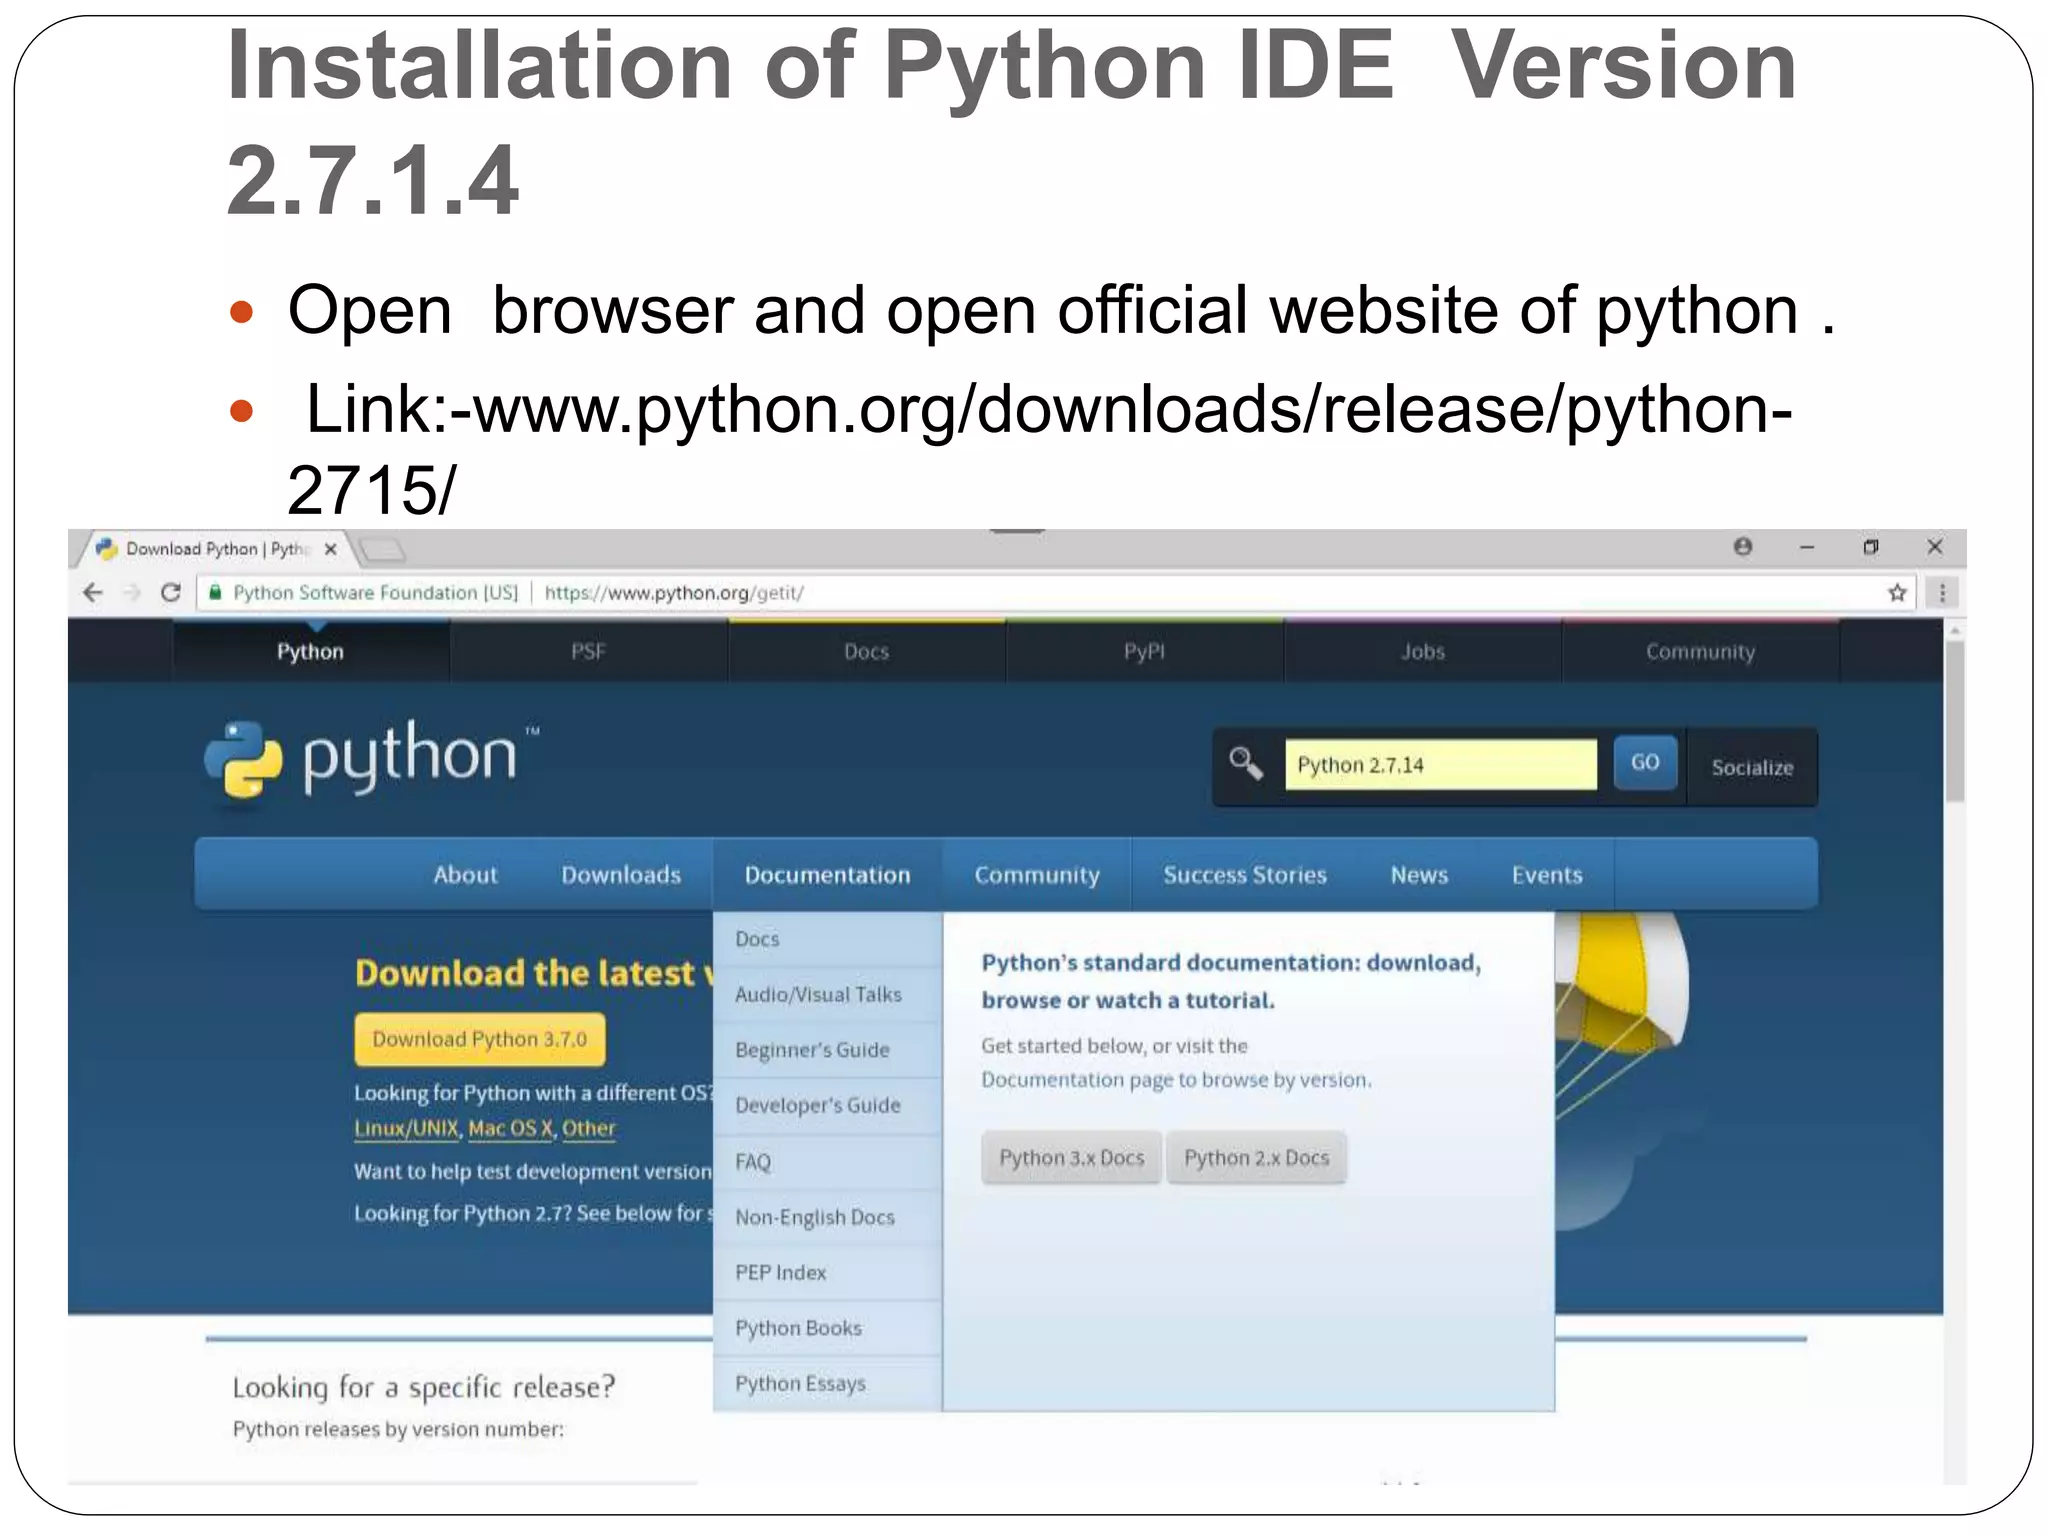Select Python Books menu entry
The height and width of the screenshot is (1536, 2048).
tap(828, 1328)
